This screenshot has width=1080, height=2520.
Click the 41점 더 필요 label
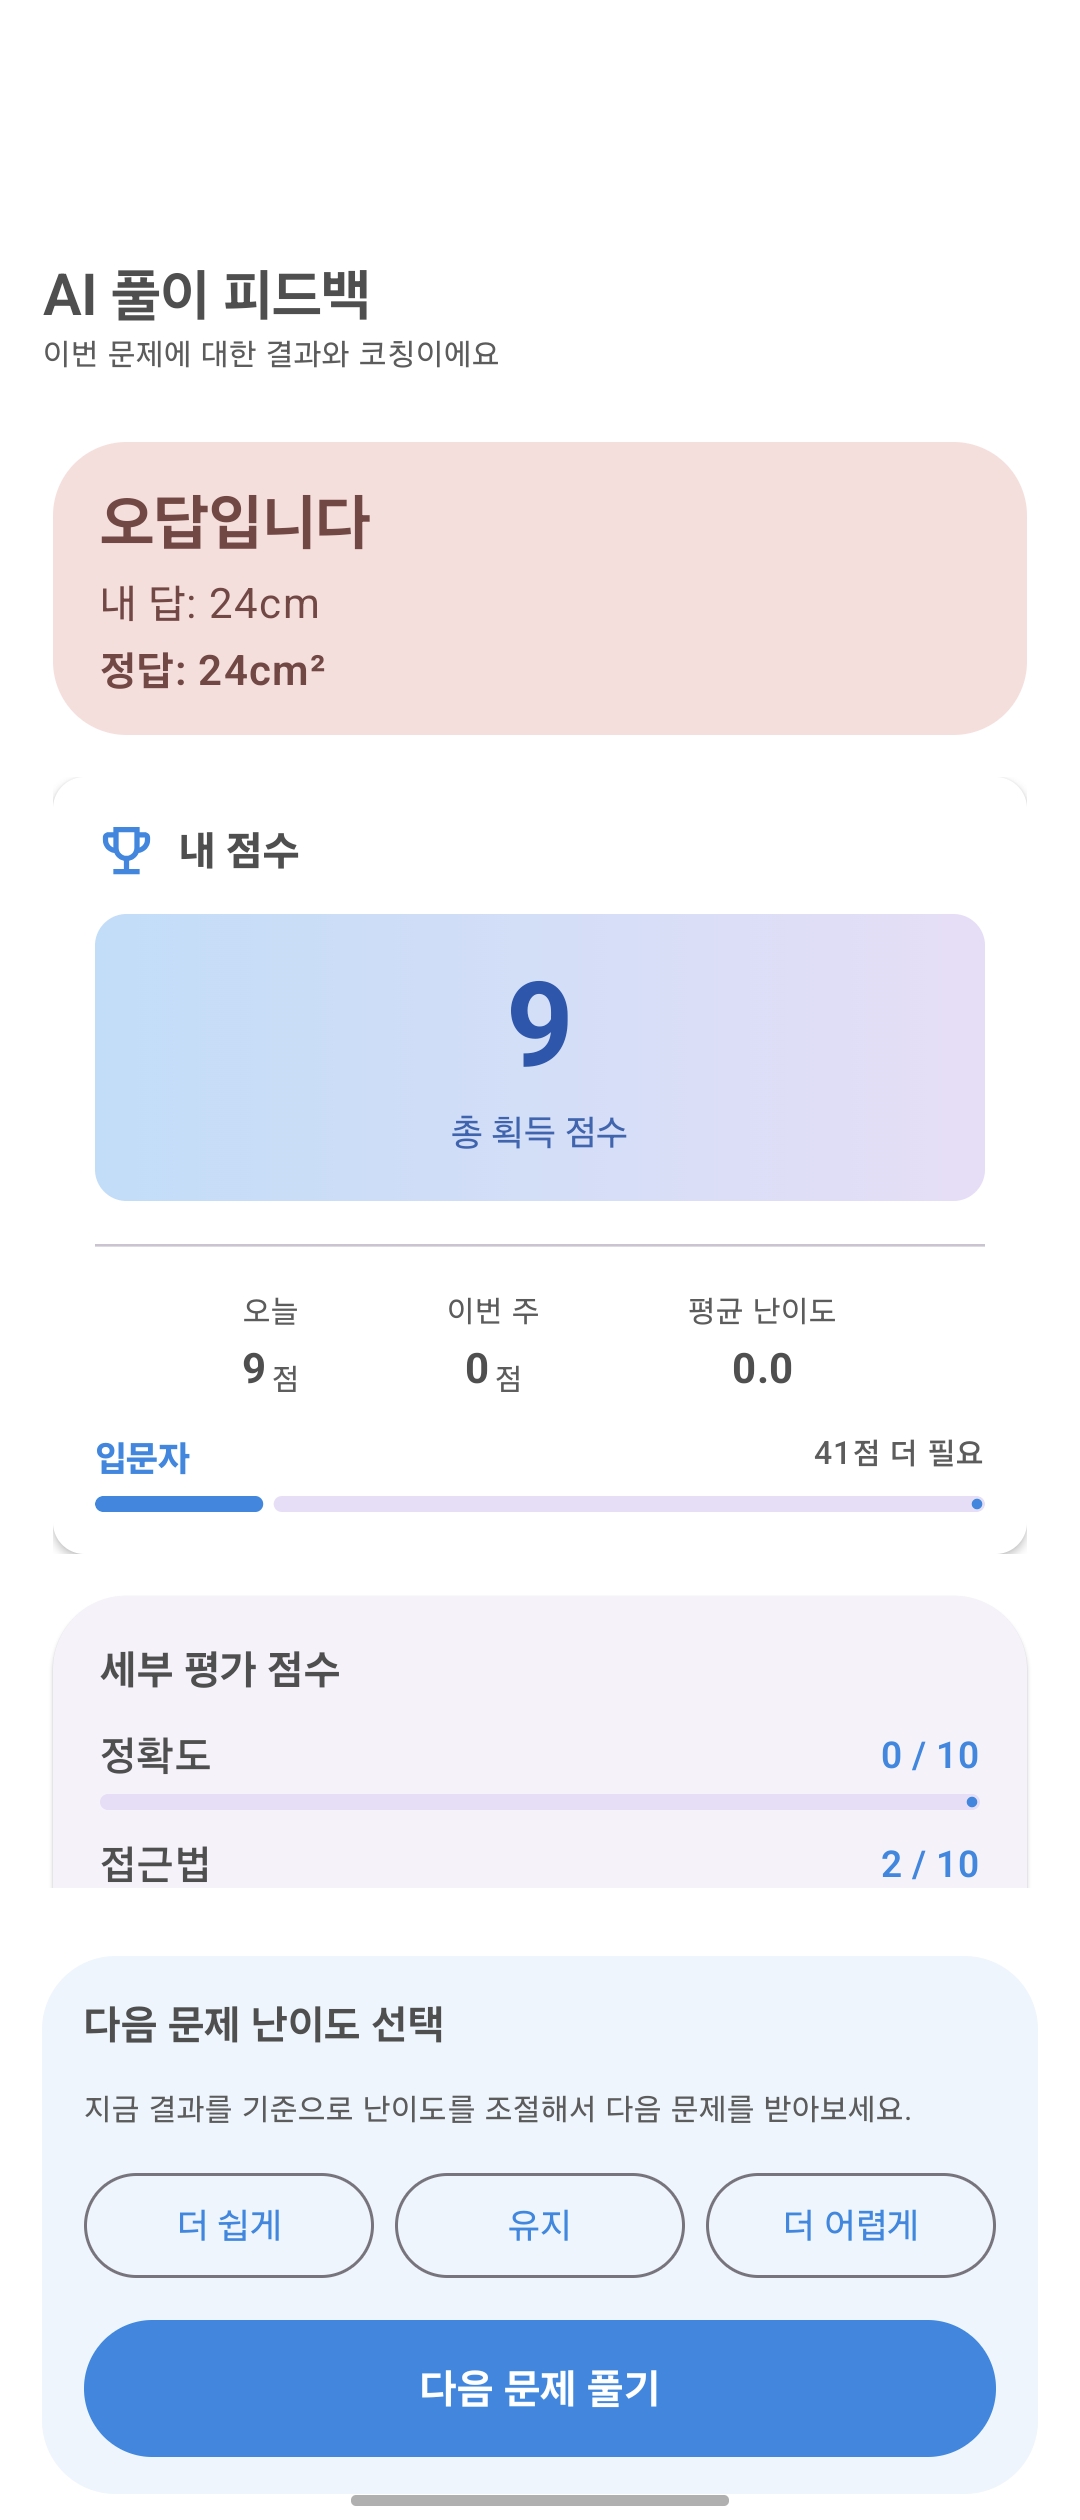click(x=898, y=1453)
